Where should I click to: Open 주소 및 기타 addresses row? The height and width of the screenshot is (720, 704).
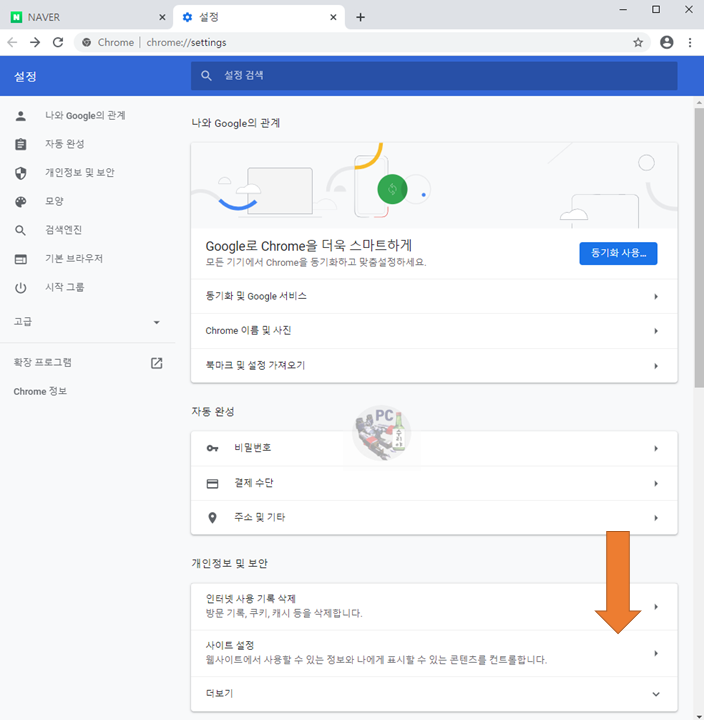(434, 518)
